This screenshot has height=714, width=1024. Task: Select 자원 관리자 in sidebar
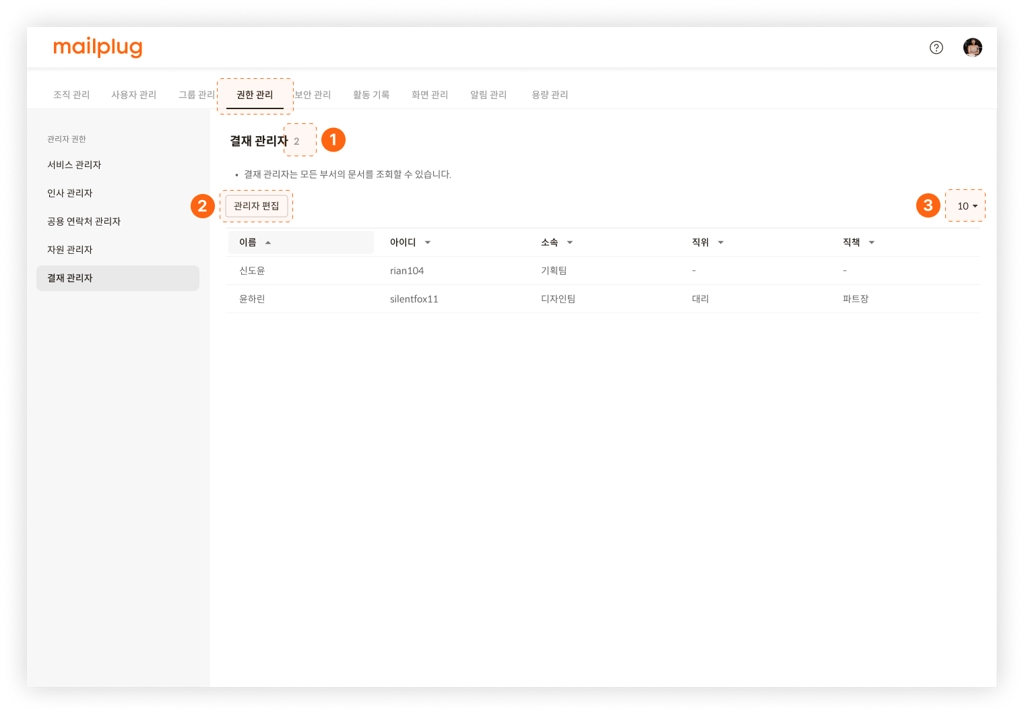pyautogui.click(x=70, y=250)
